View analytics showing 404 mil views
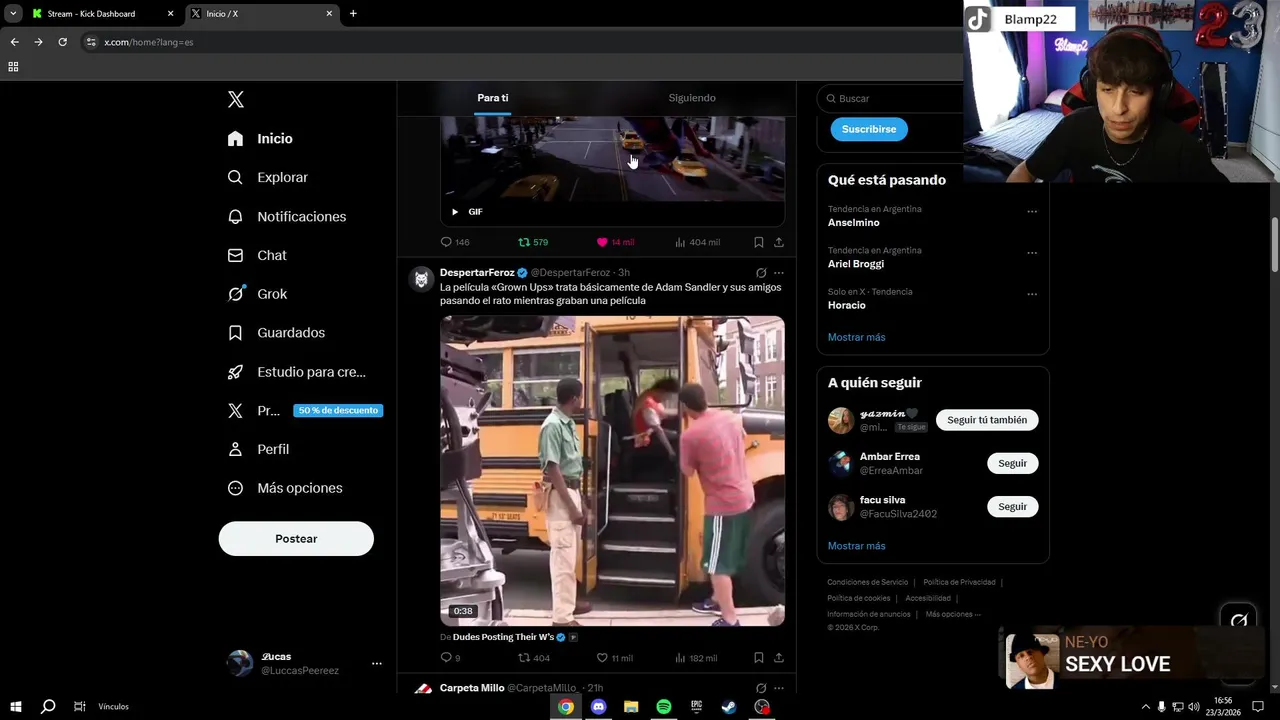 point(698,242)
